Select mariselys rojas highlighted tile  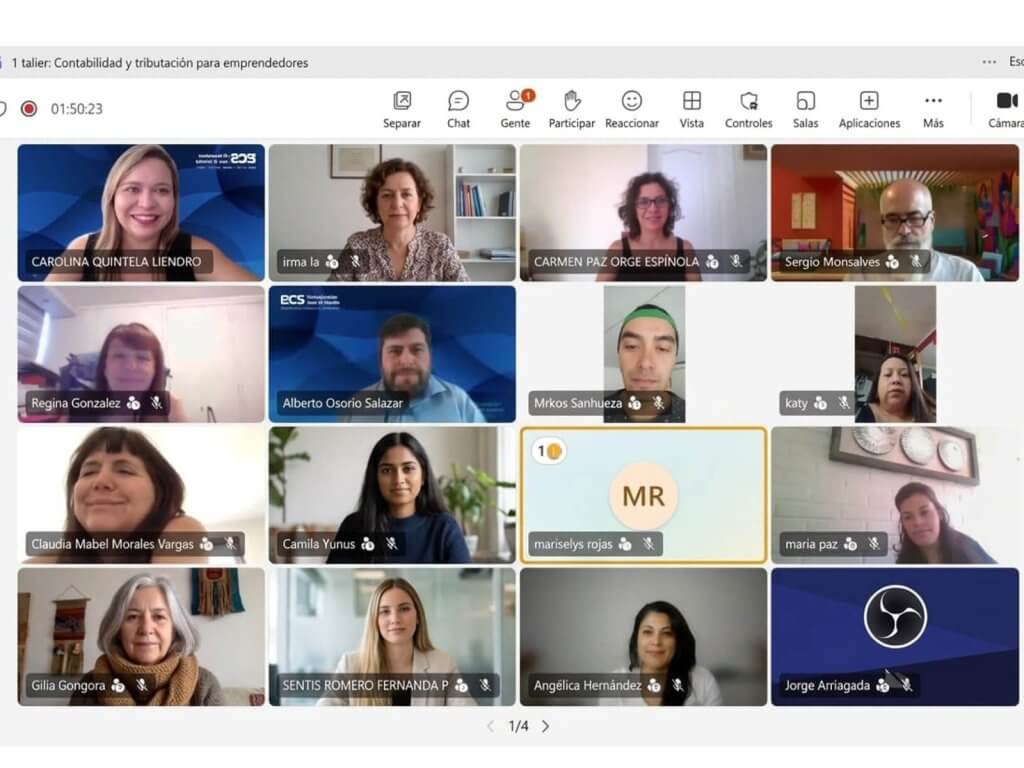(x=643, y=494)
